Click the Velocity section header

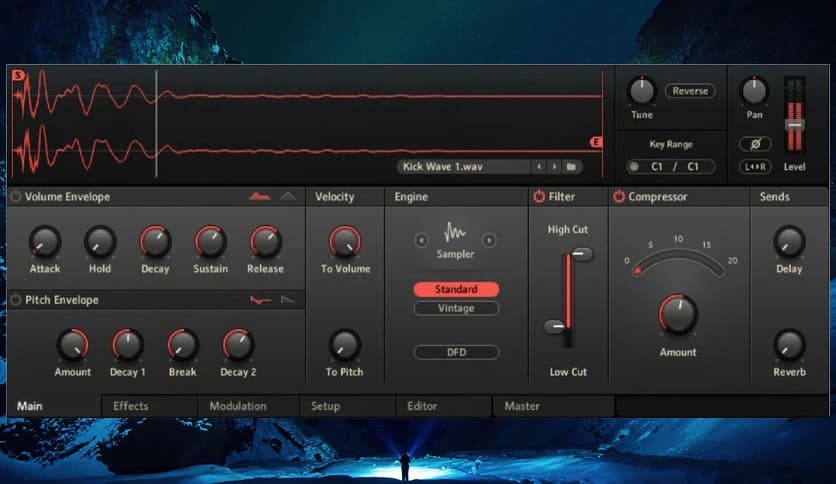point(334,197)
